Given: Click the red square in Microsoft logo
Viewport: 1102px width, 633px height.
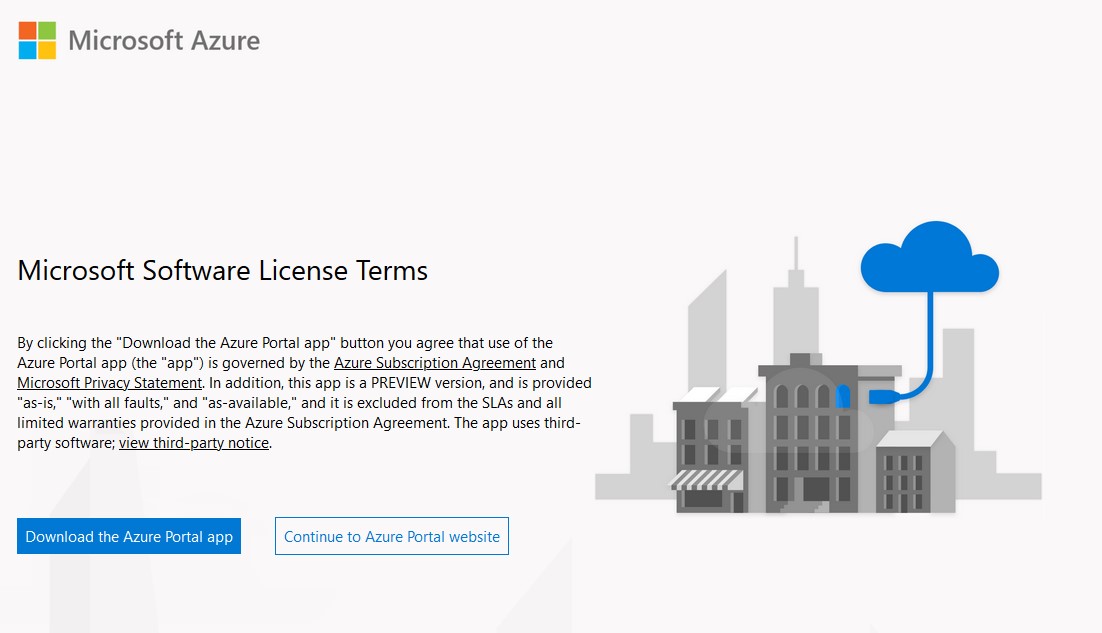Looking at the screenshot, I should click(28, 31).
